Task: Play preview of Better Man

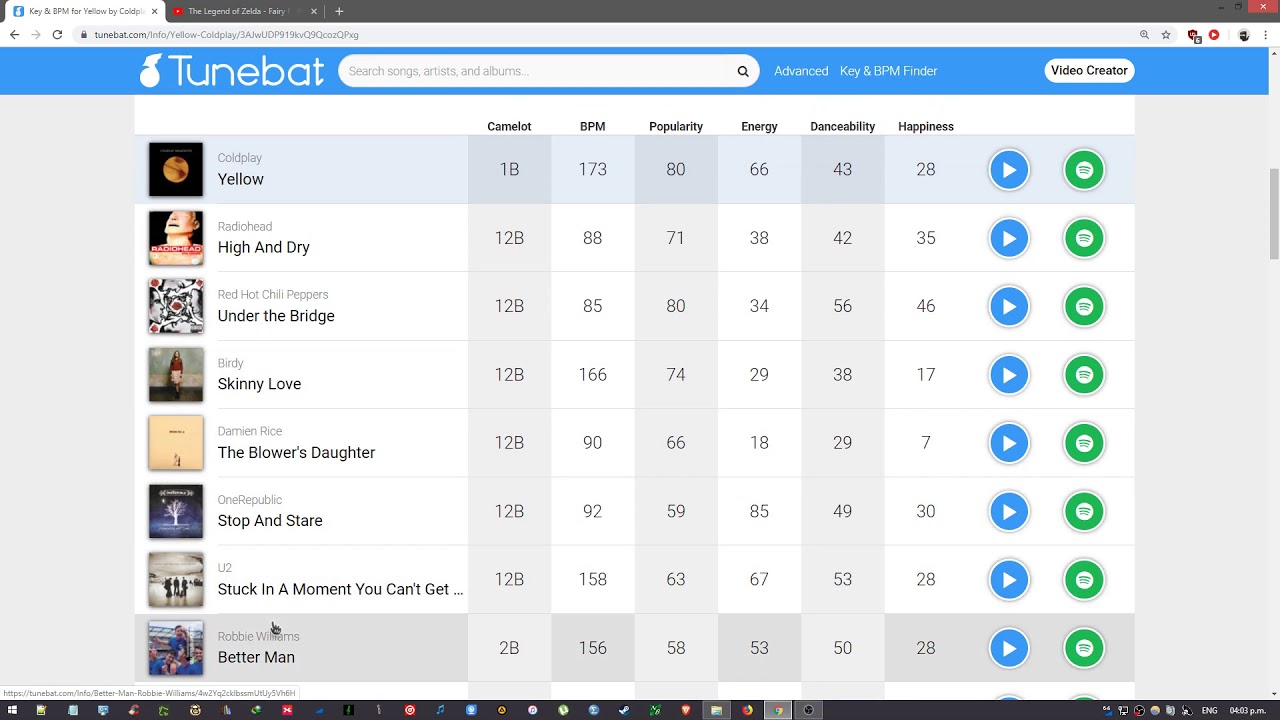Action: (1009, 648)
